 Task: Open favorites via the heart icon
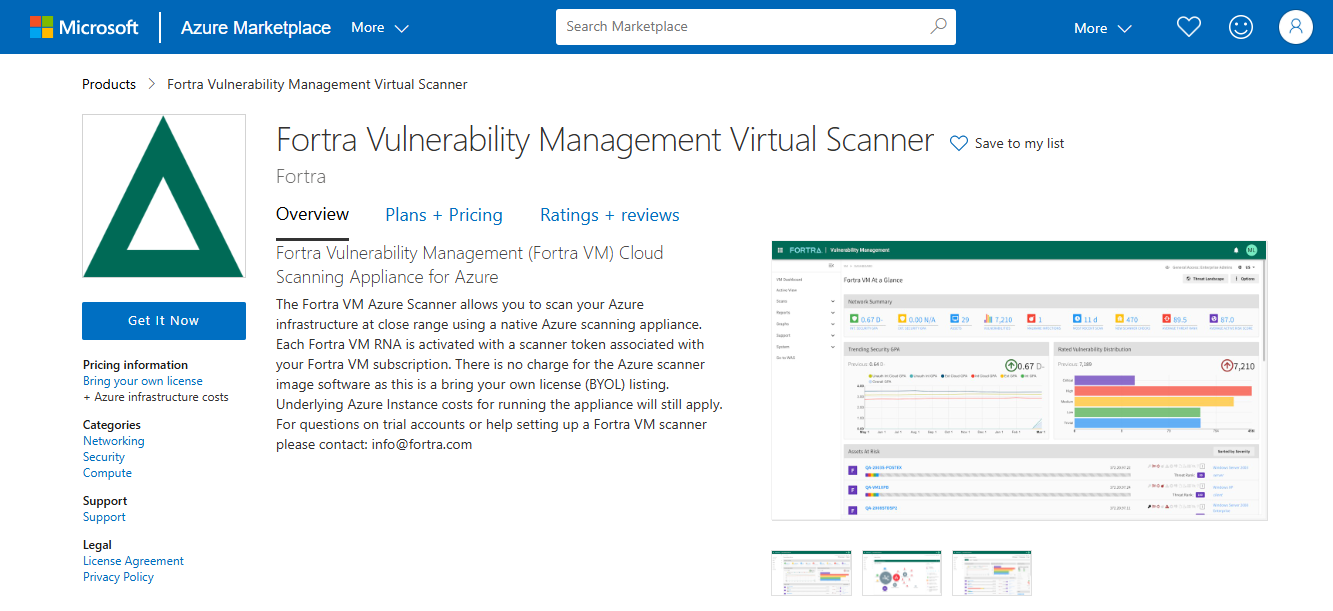[x=1188, y=27]
